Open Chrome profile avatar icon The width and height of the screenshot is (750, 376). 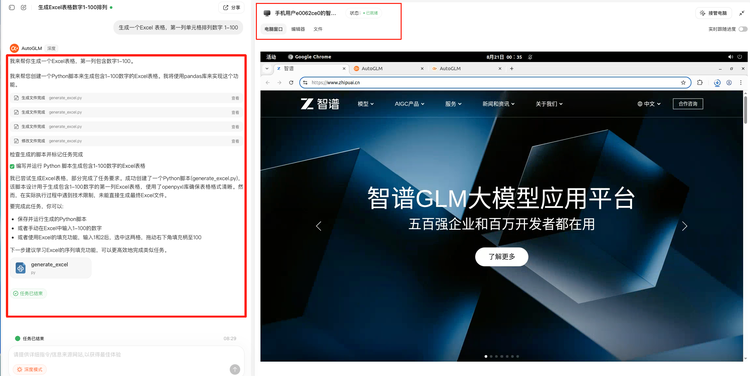[x=729, y=82]
